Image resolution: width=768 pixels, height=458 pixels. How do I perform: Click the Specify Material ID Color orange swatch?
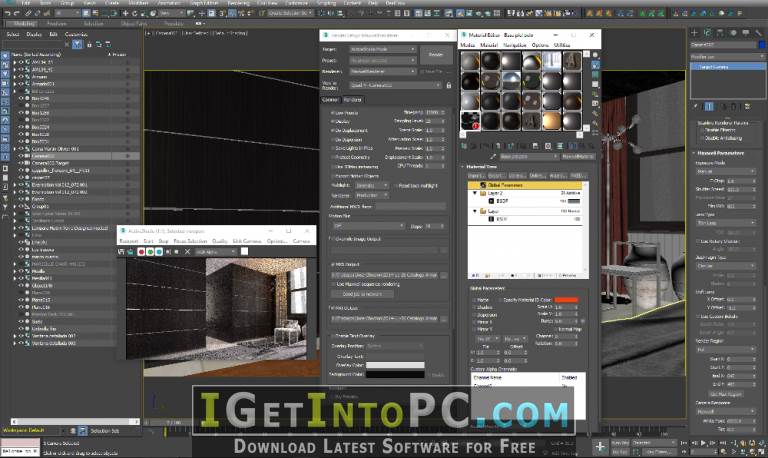(566, 300)
